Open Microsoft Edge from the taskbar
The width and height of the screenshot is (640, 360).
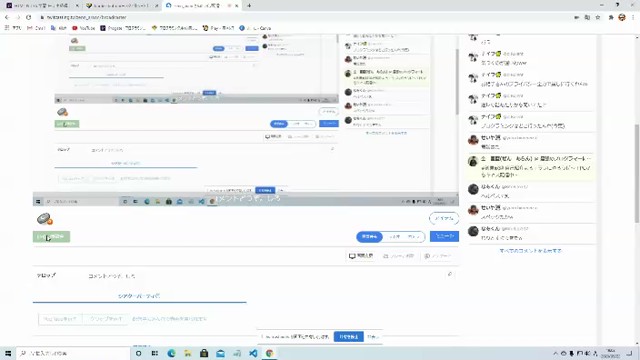click(x=171, y=353)
